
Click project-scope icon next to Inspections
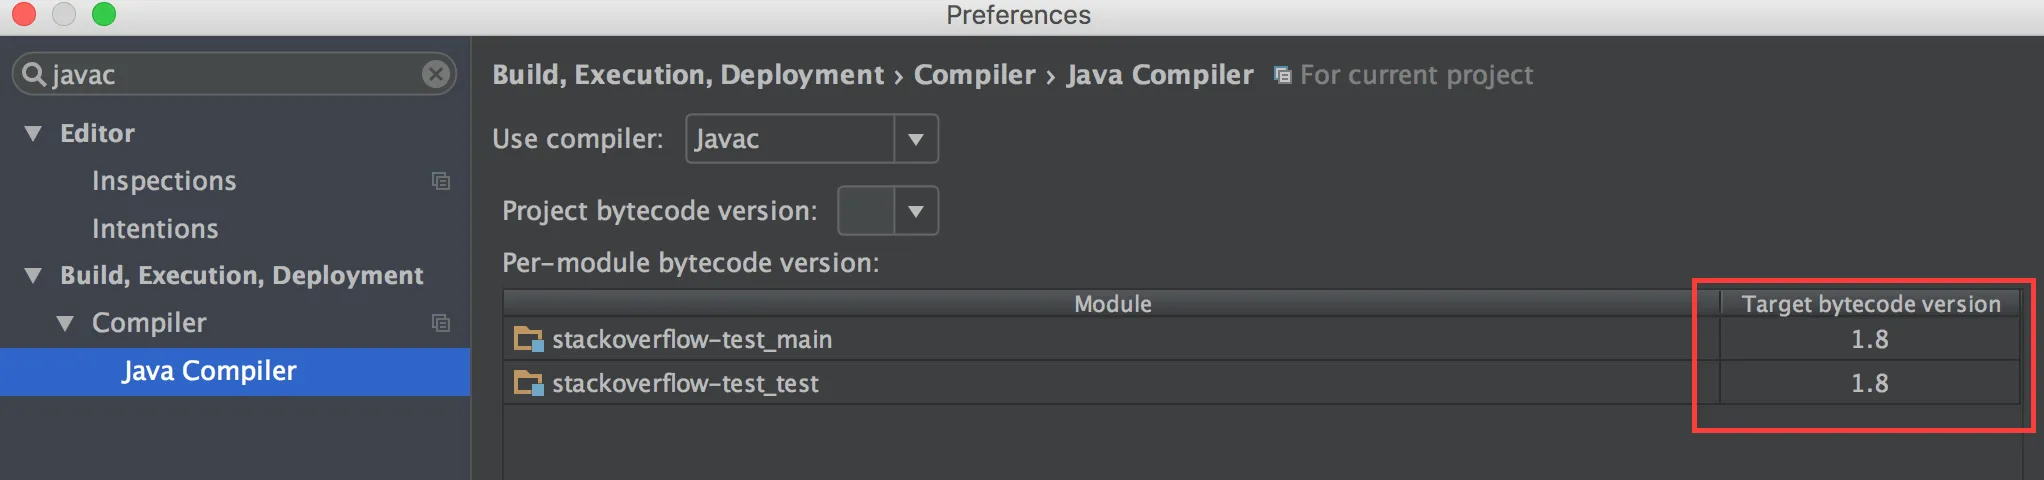tap(441, 181)
